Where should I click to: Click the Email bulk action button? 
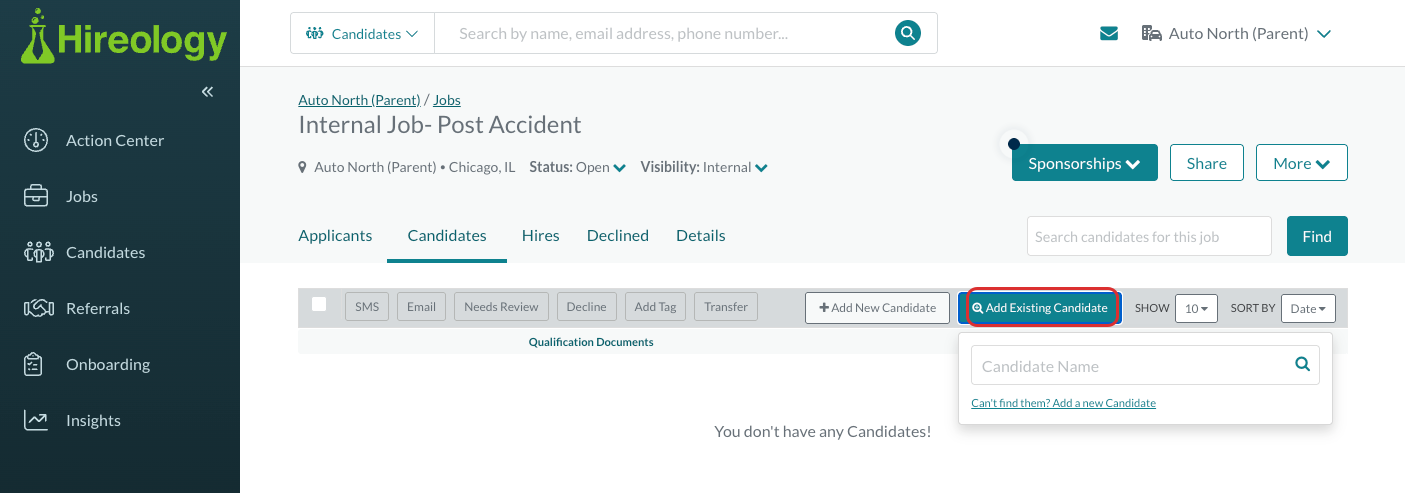point(421,307)
